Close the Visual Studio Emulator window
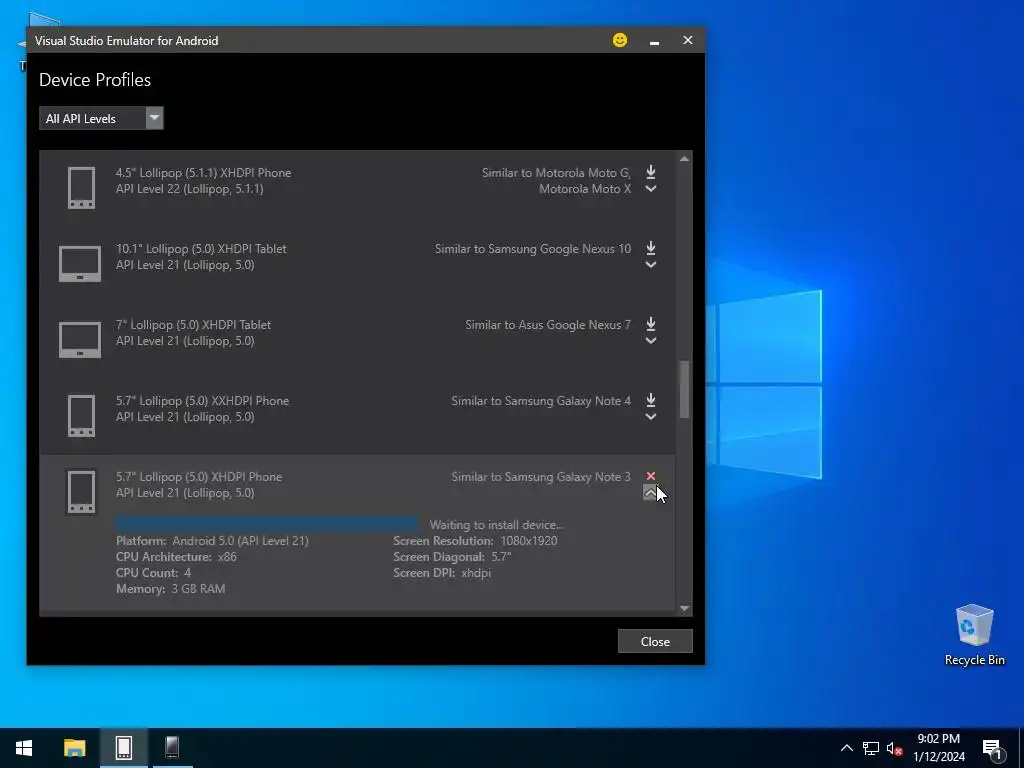This screenshot has height=768, width=1024. [688, 40]
